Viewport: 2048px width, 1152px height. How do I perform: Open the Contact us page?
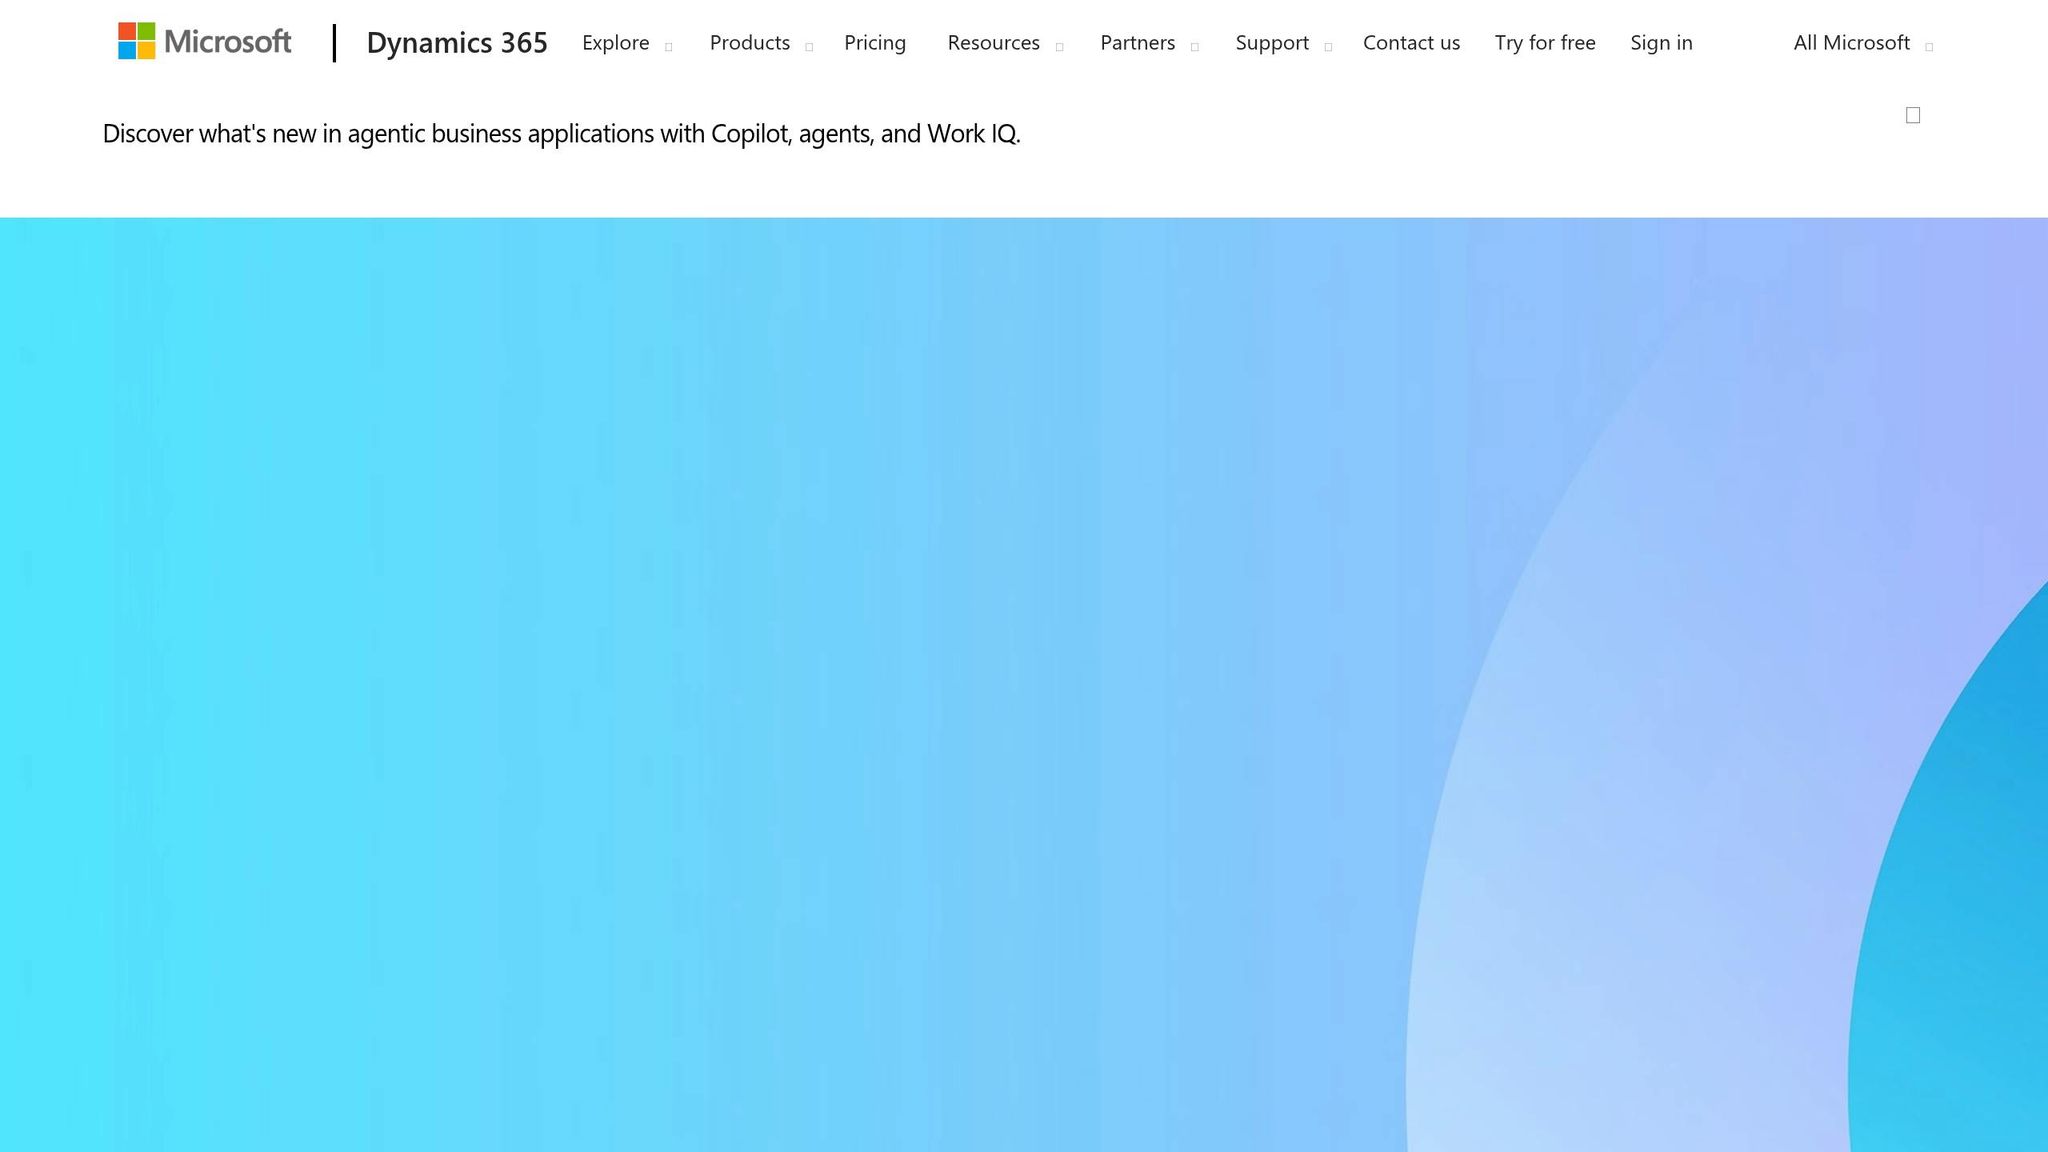(1411, 42)
